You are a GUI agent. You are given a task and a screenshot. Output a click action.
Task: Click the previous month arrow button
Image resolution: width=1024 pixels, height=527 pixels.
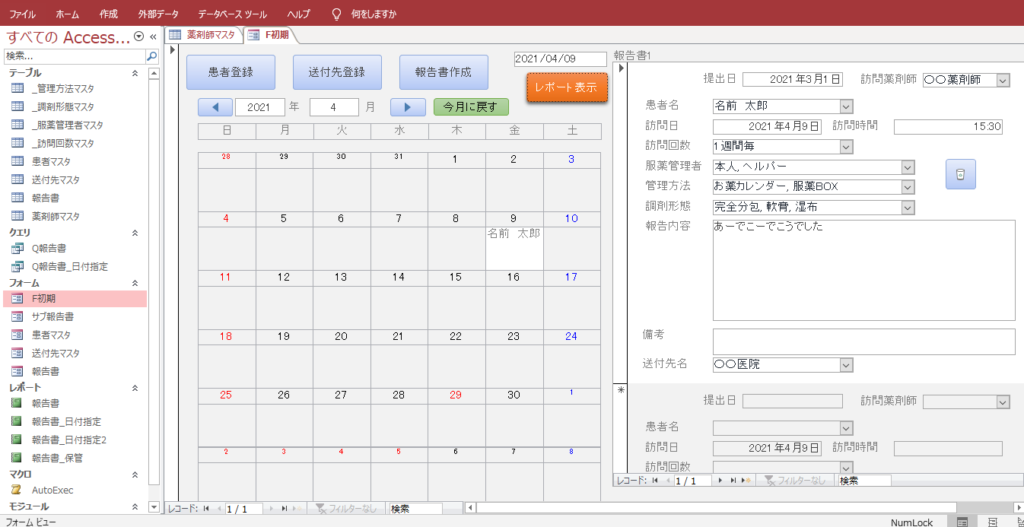coord(215,106)
